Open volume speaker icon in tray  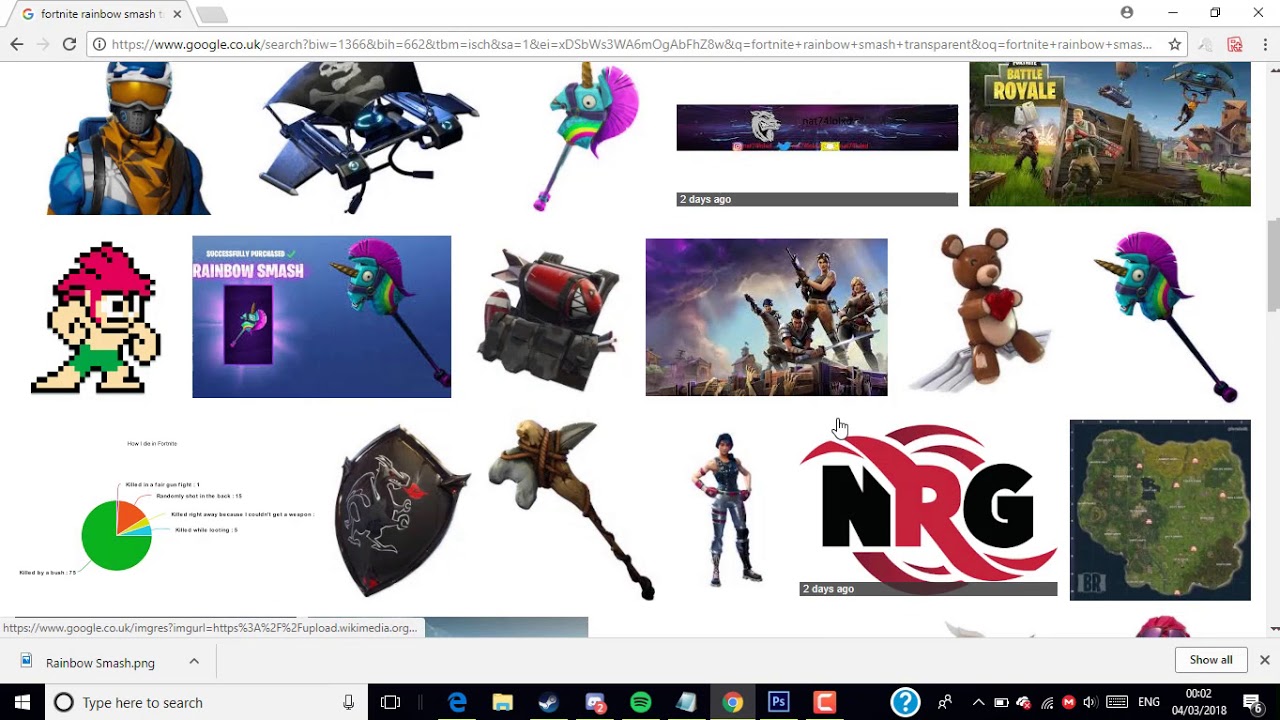click(x=1090, y=702)
